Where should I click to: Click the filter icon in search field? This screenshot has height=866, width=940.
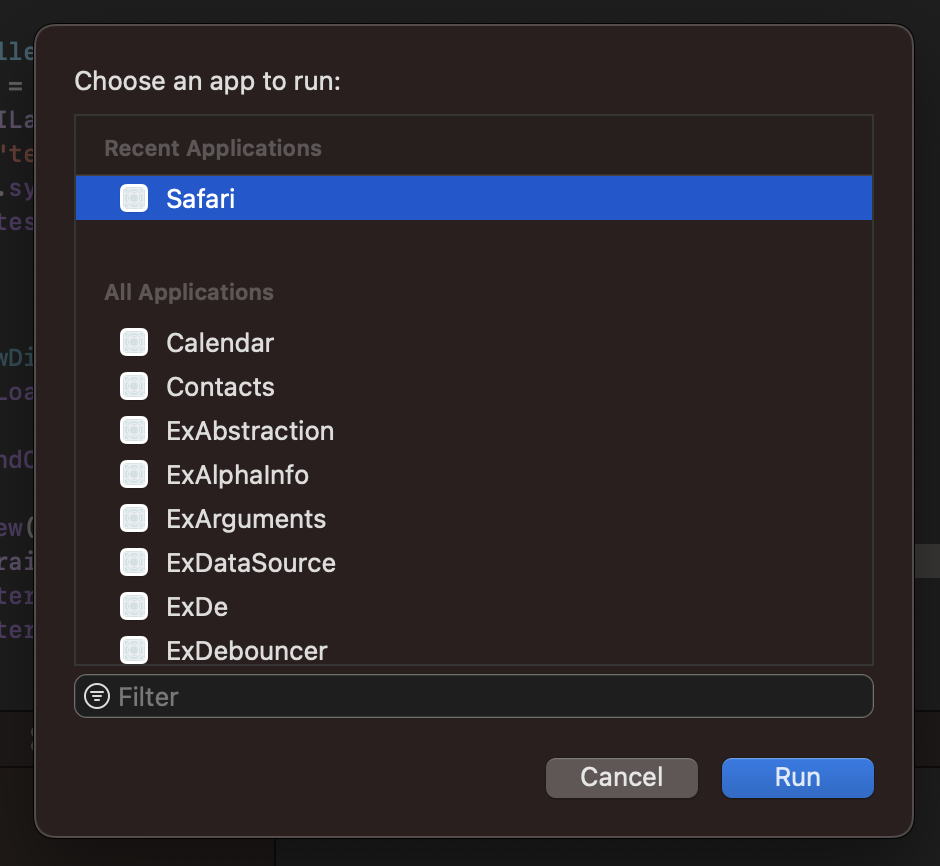pos(97,696)
